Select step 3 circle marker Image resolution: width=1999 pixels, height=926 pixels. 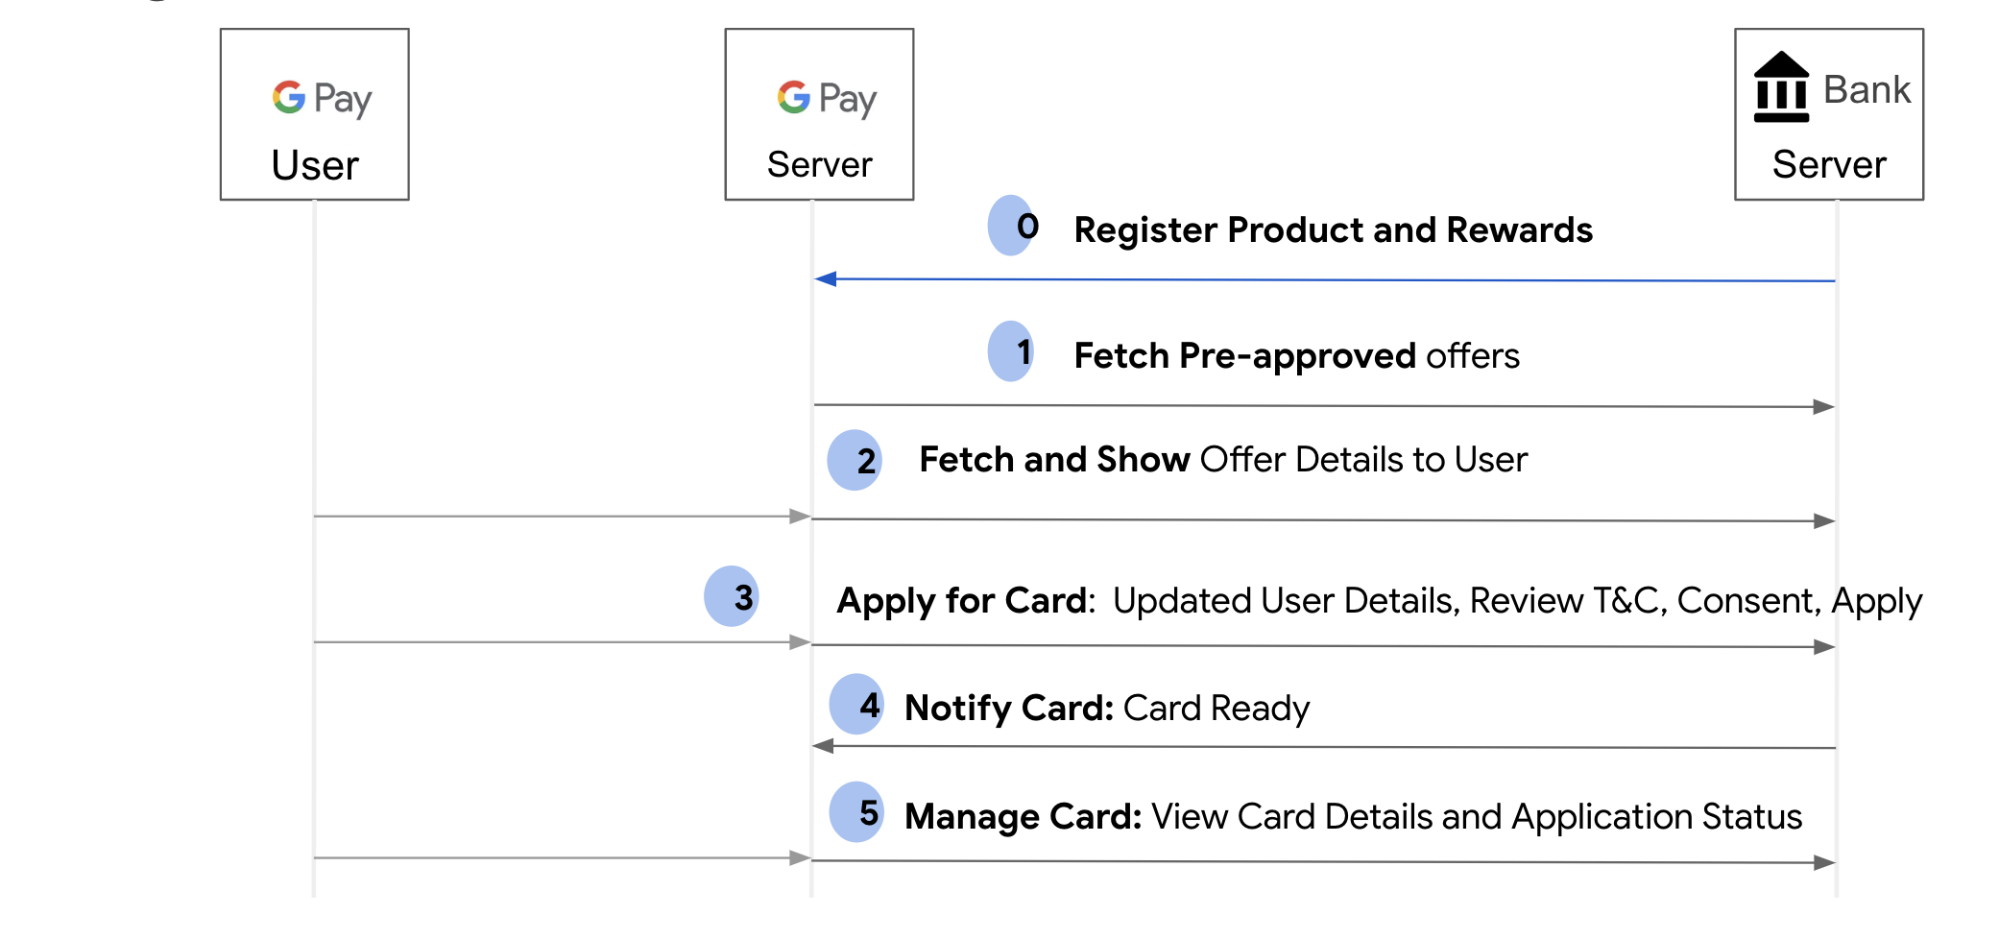(x=731, y=596)
